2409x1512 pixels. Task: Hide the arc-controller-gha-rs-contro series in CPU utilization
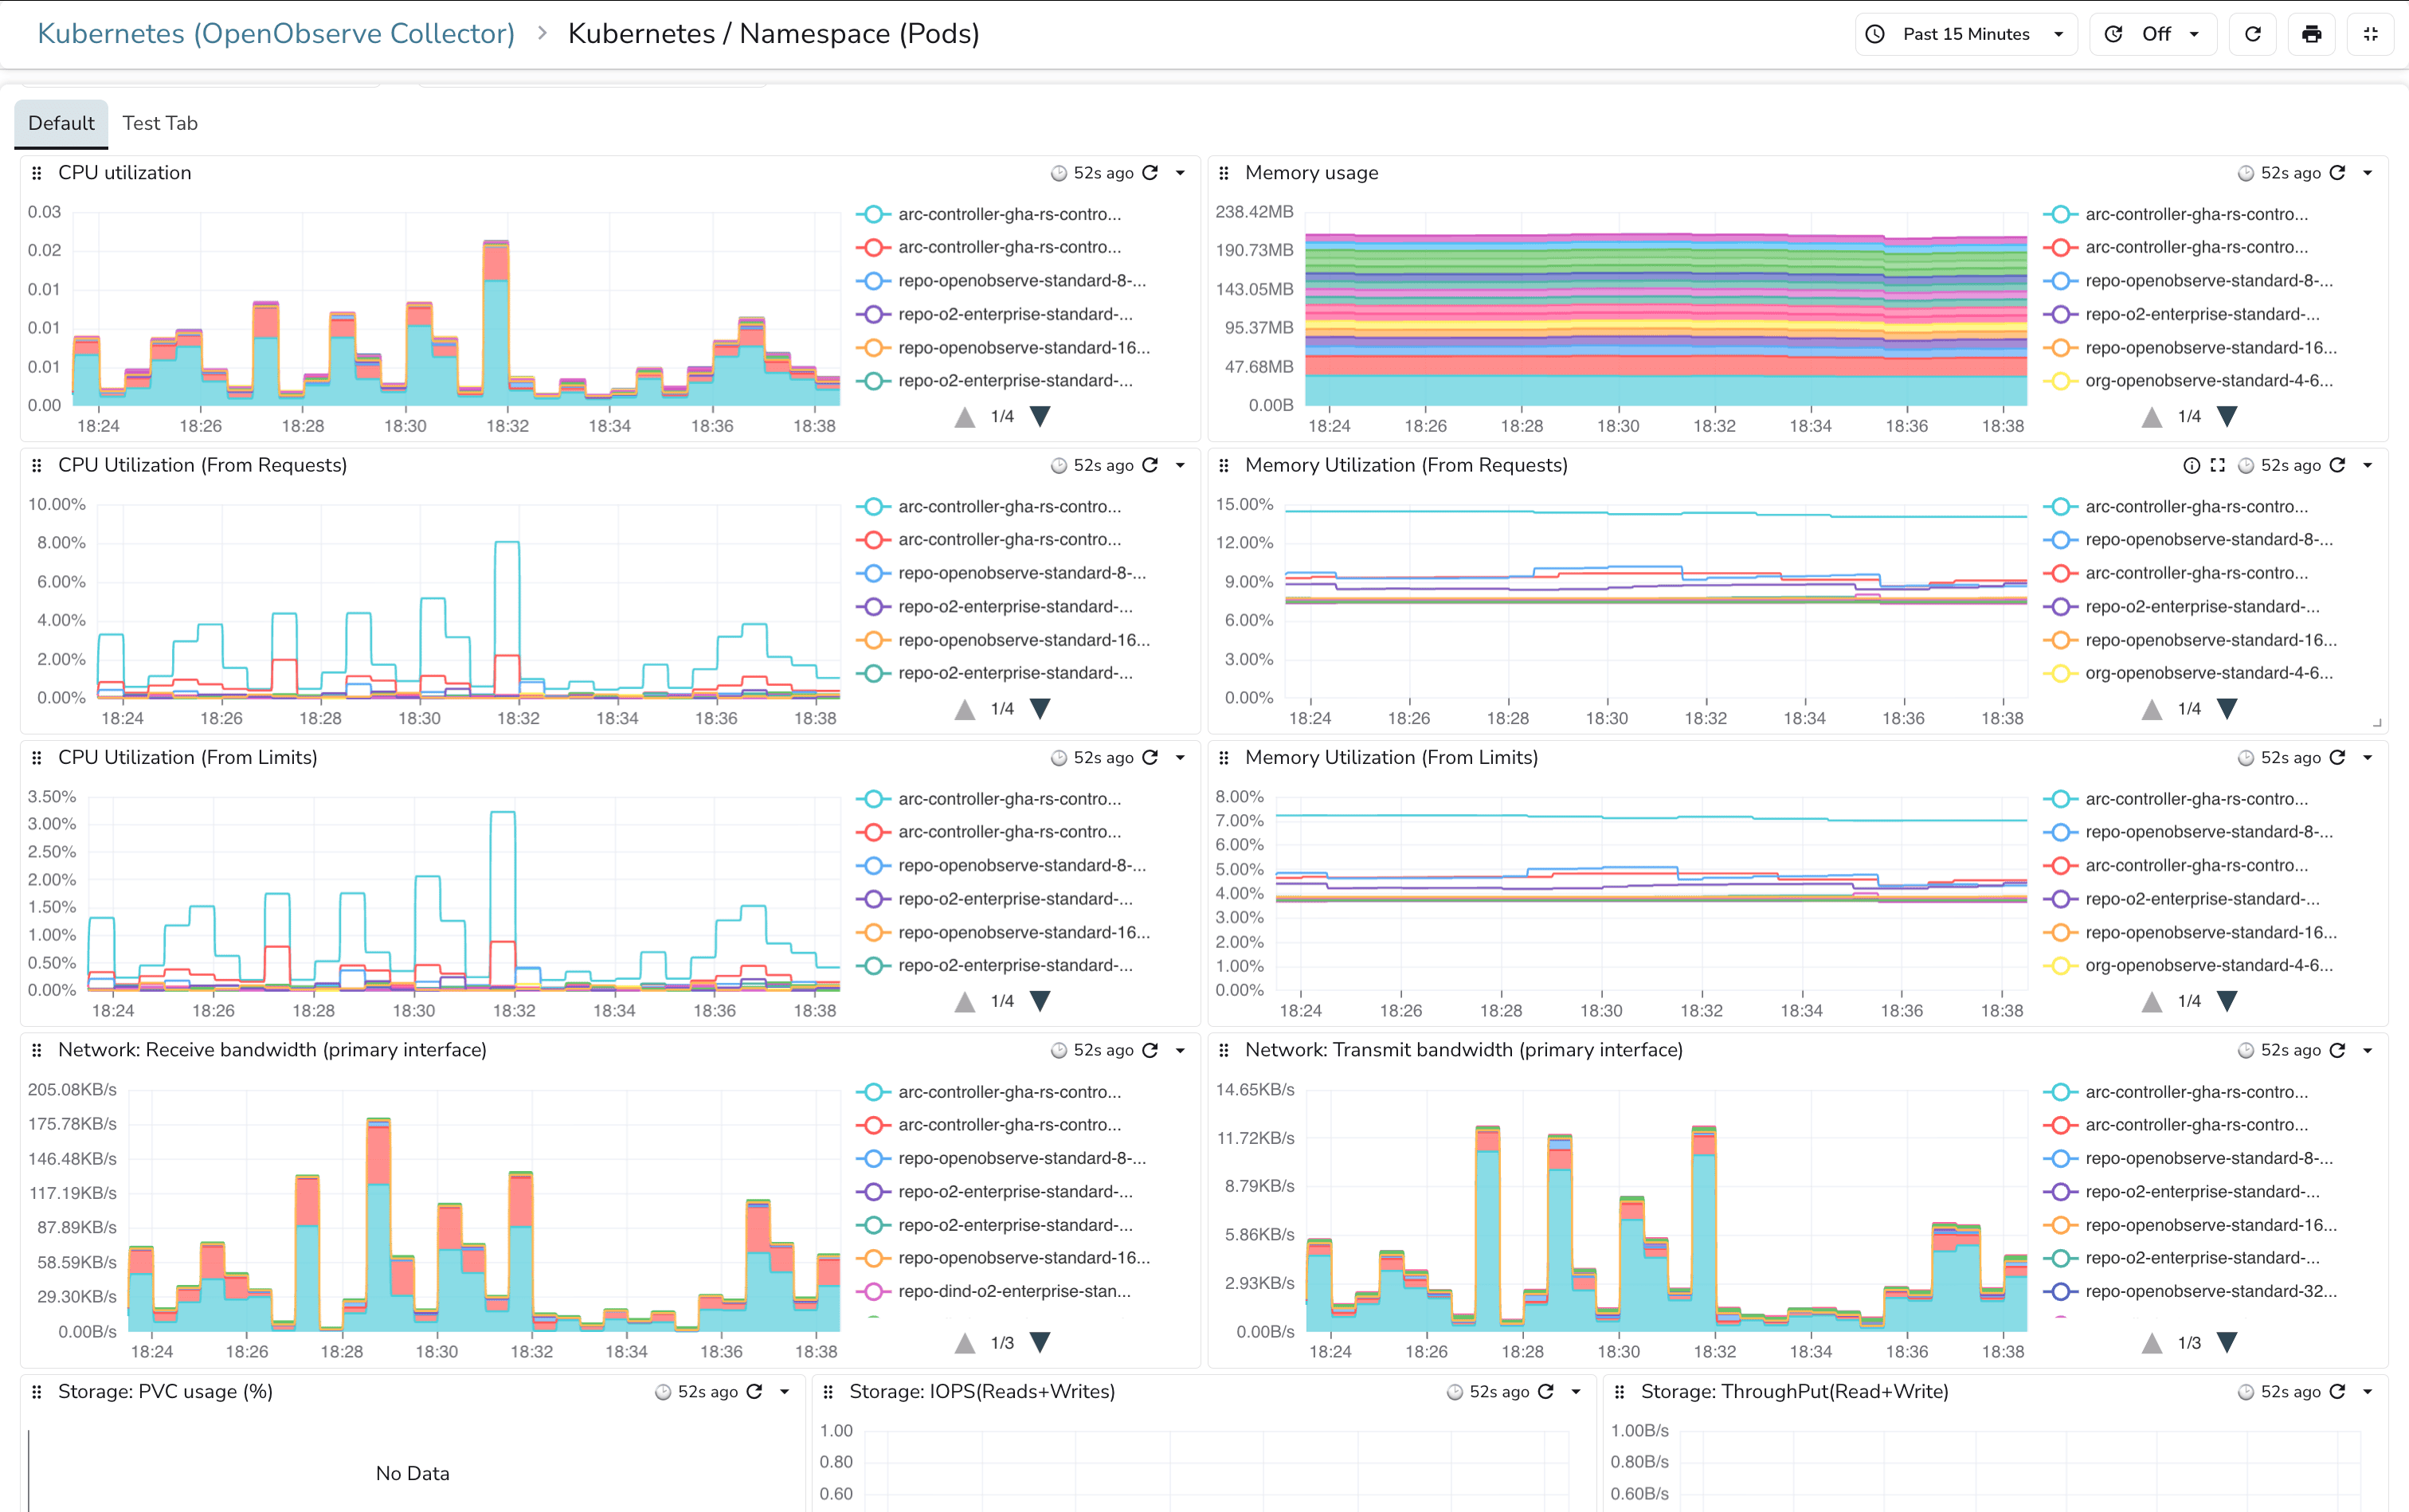[x=1010, y=214]
